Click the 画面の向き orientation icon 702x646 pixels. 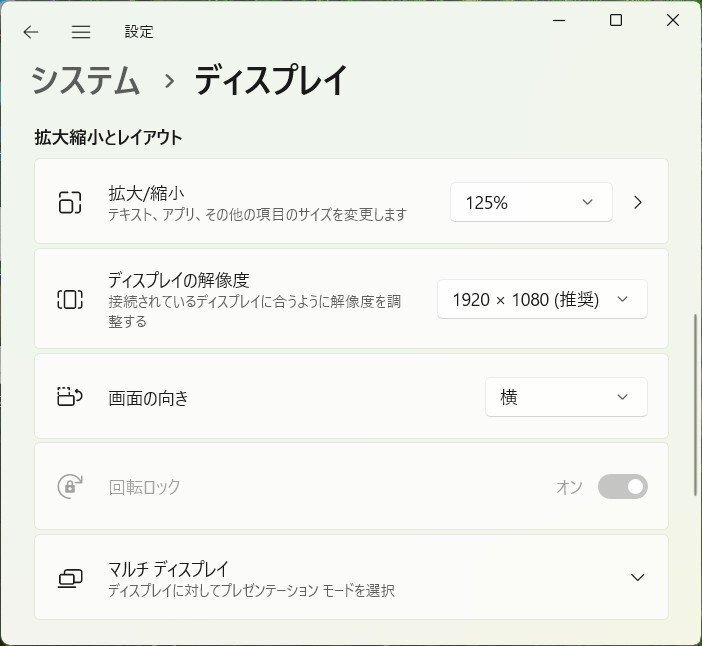[x=70, y=397]
